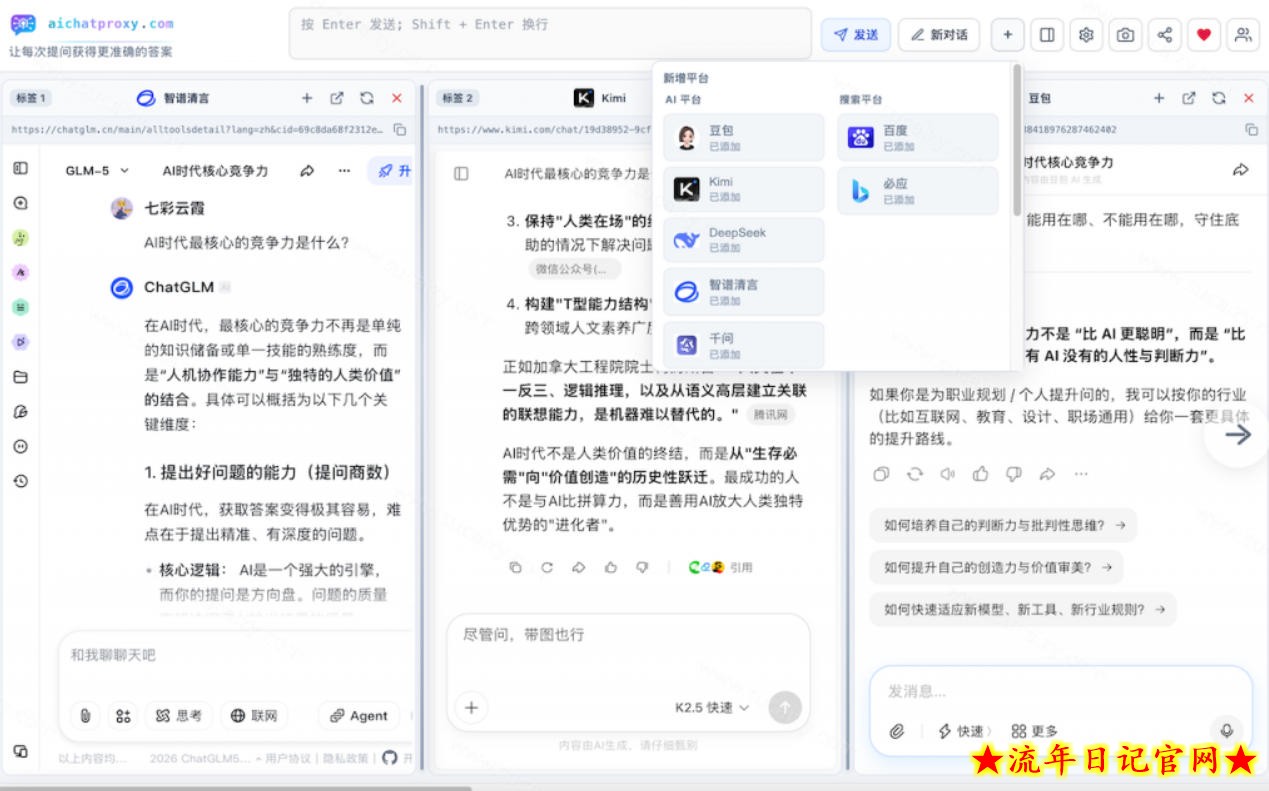
Task: Toggle the split layout icon in top toolbar
Action: pyautogui.click(x=1047, y=35)
